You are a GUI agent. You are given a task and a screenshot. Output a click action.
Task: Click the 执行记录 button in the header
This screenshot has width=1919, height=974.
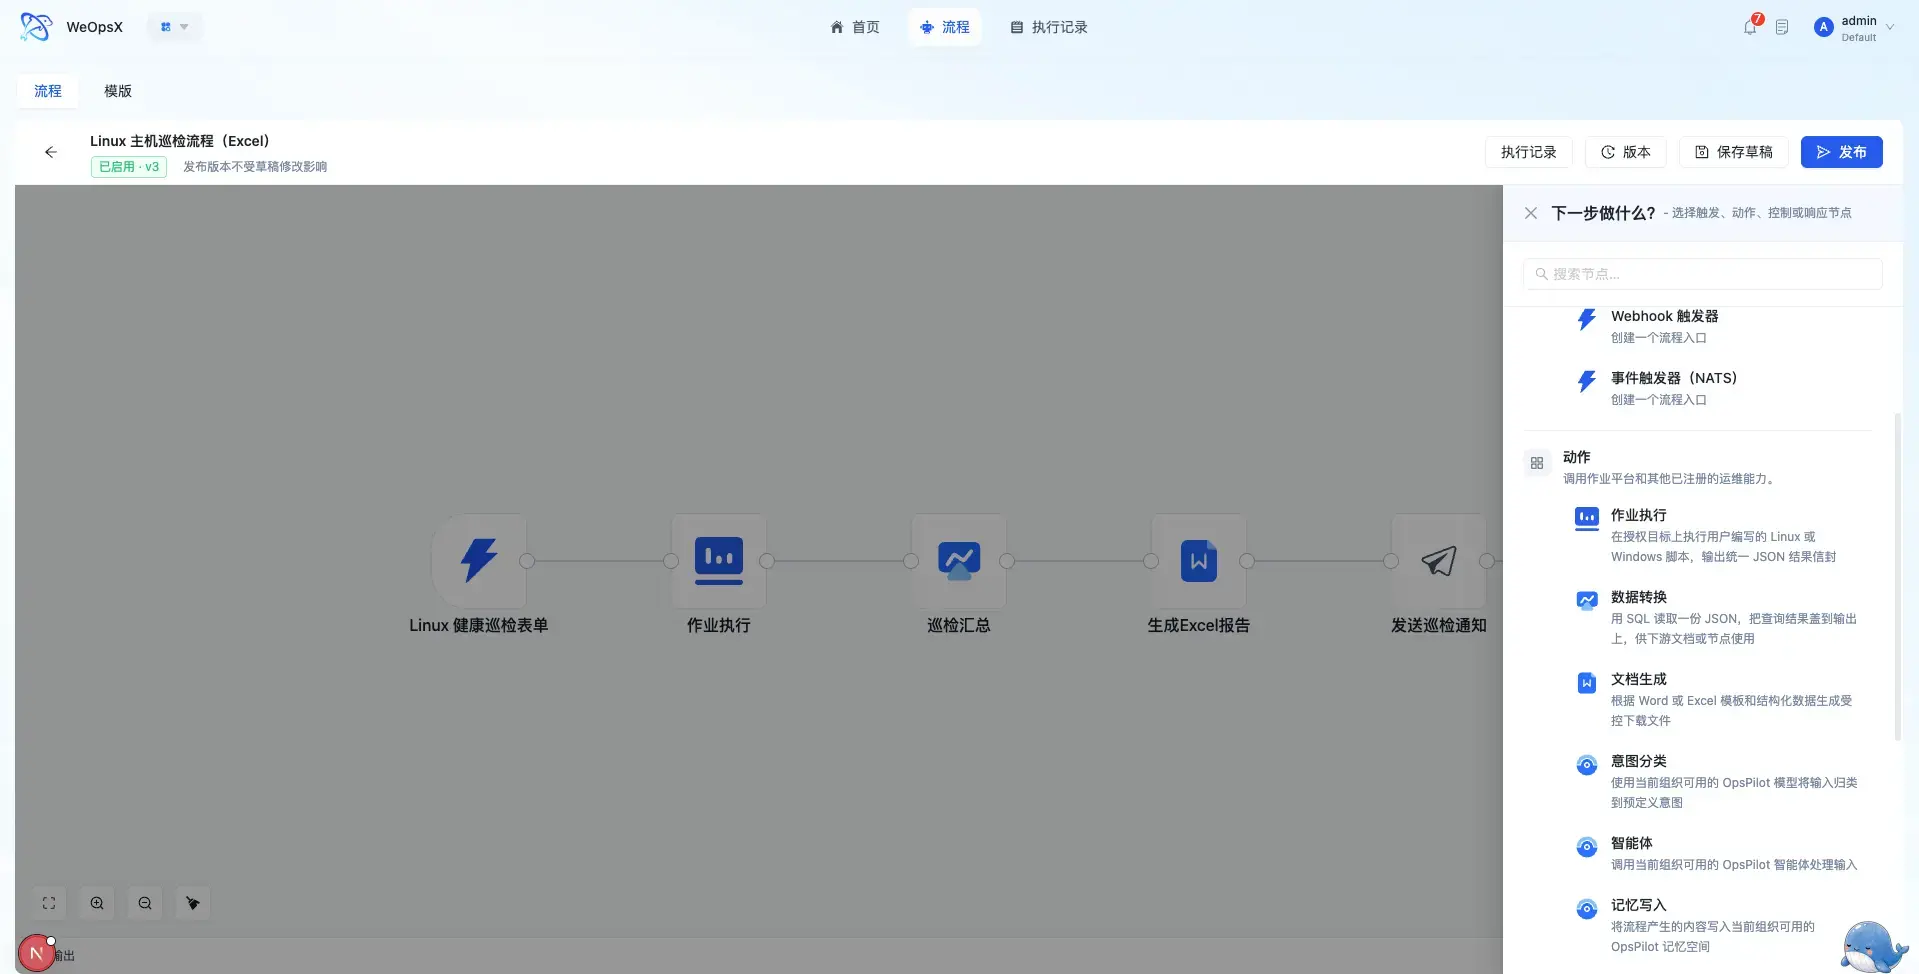coord(1529,152)
